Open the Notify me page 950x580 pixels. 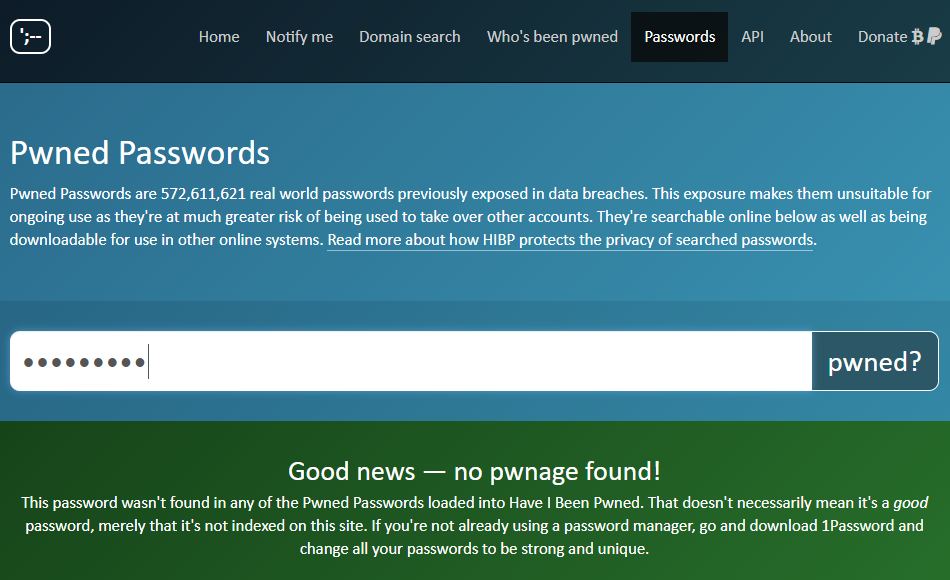click(x=299, y=37)
